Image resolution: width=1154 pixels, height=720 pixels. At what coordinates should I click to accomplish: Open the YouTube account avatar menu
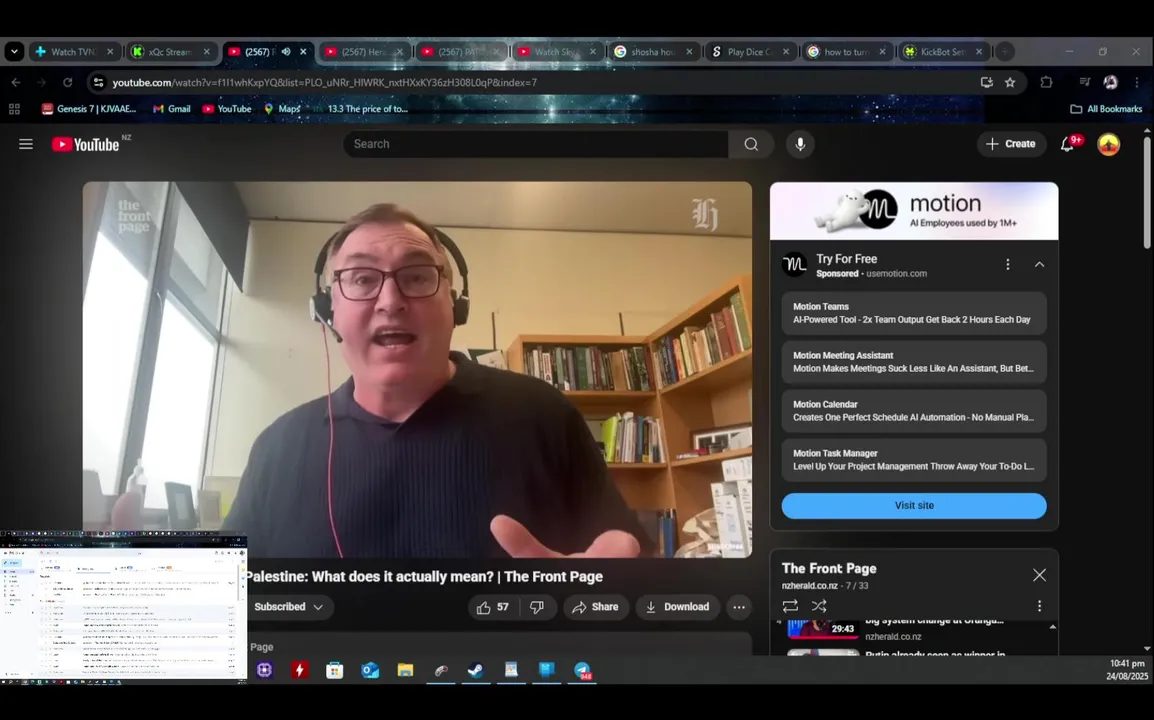click(x=1108, y=144)
